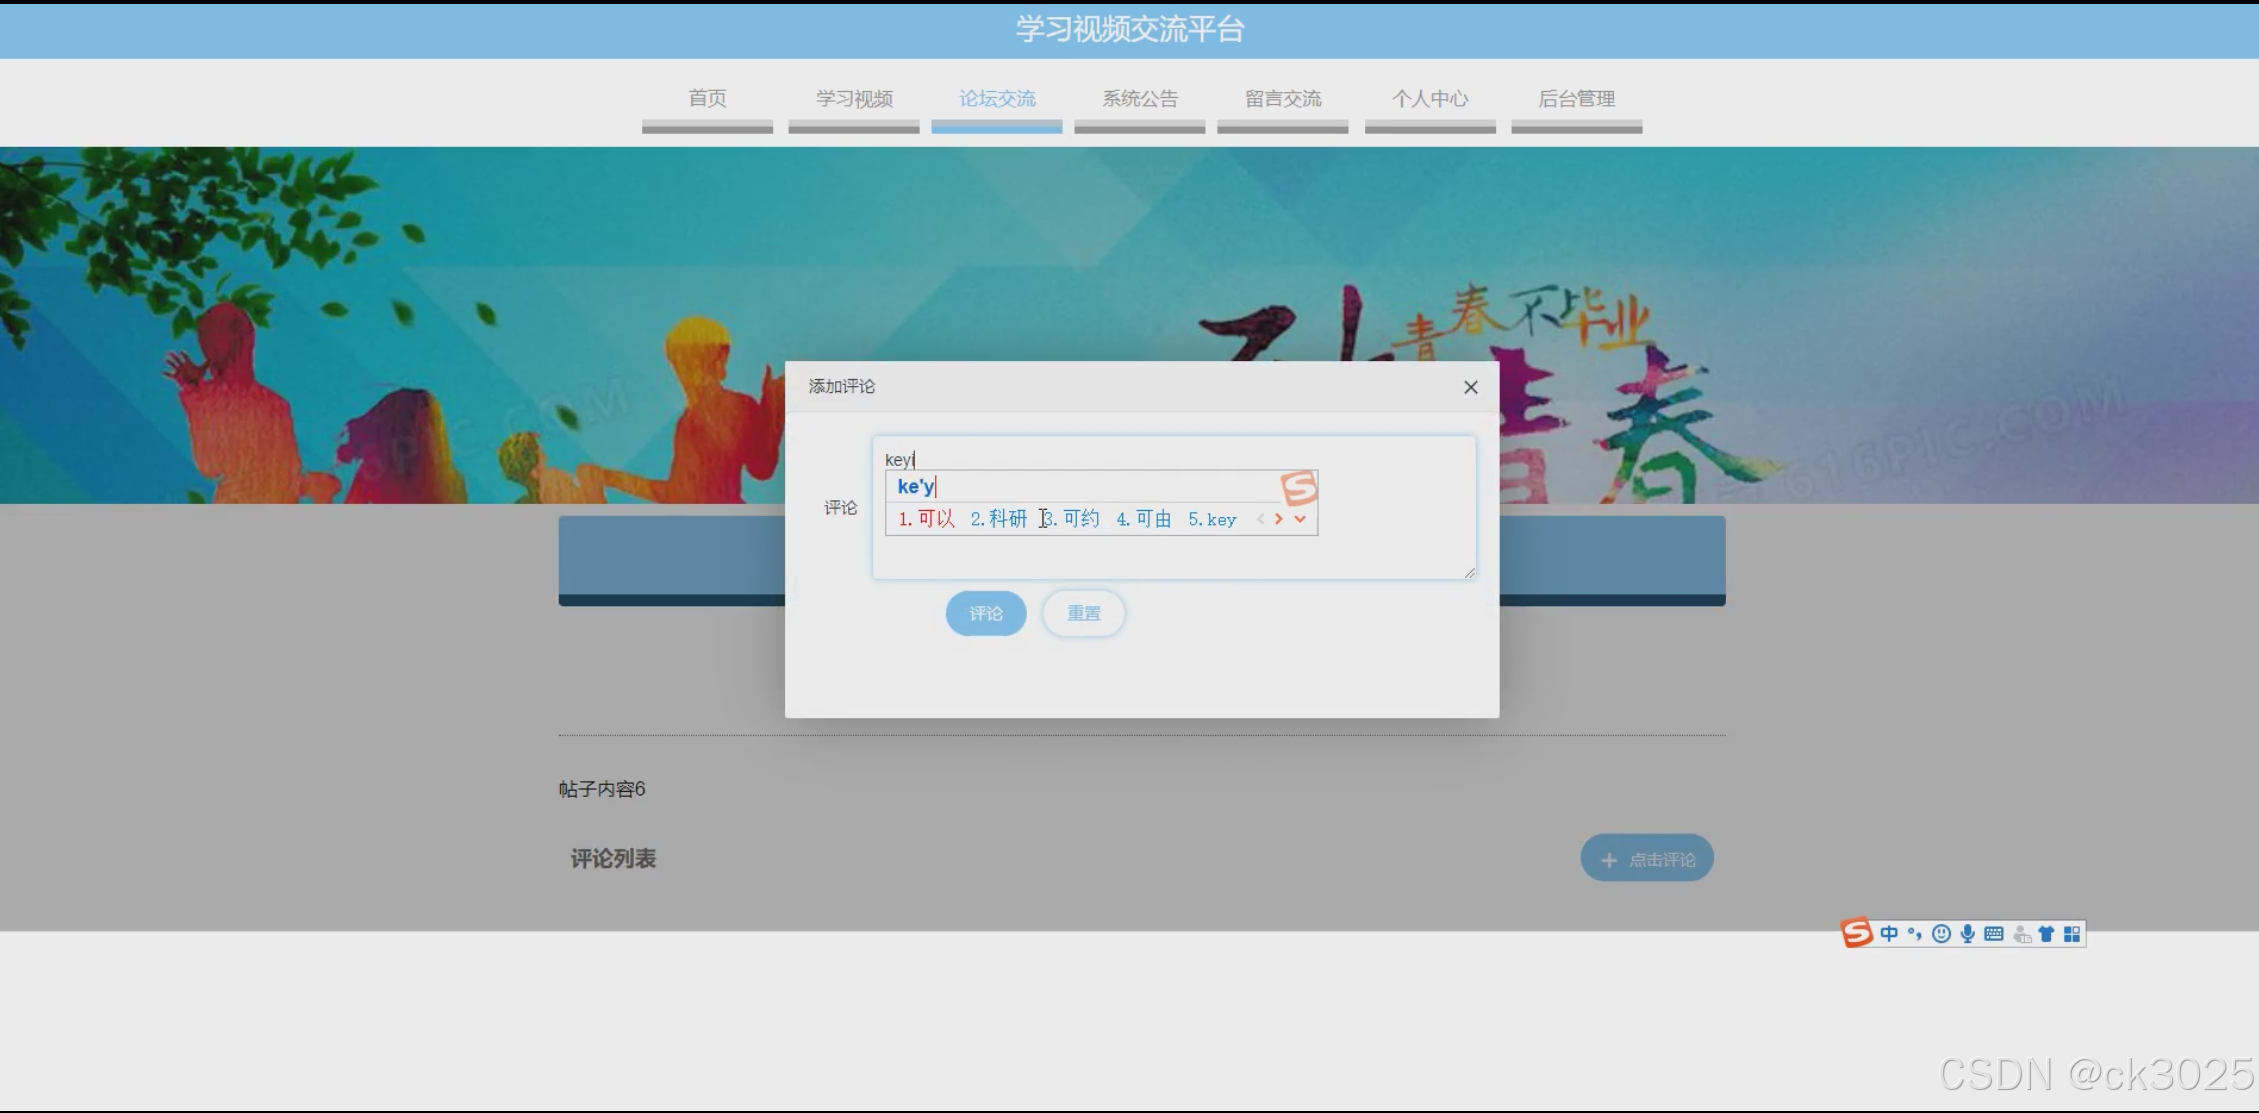Screen dimensions: 2259x1113
Task: Expand the candidate list with the down chevron
Action: [1300, 519]
